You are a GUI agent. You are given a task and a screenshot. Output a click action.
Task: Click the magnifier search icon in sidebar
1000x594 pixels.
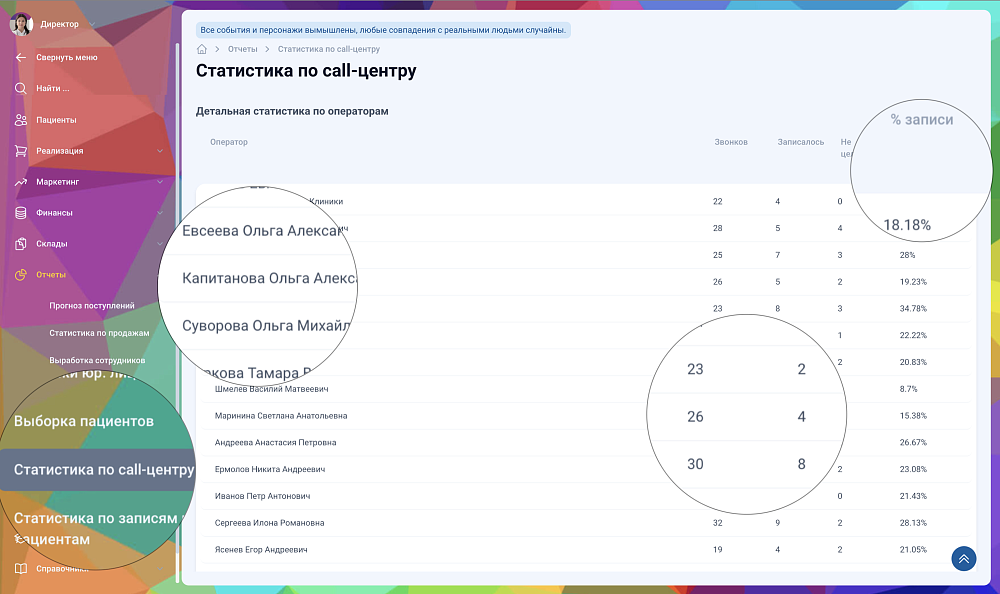point(21,89)
